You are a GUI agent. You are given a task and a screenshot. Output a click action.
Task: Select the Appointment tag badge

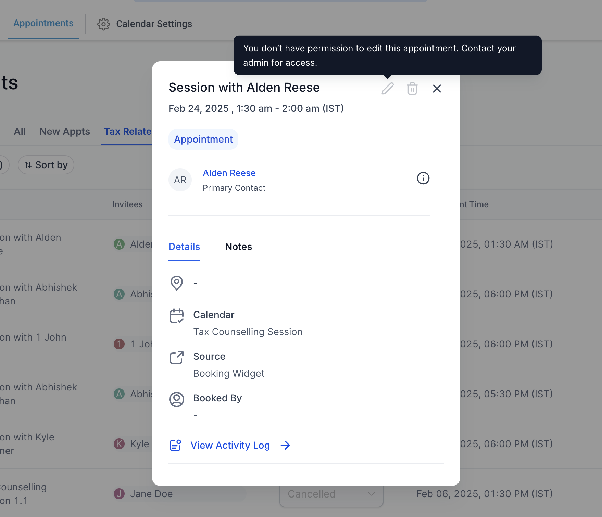point(203,139)
